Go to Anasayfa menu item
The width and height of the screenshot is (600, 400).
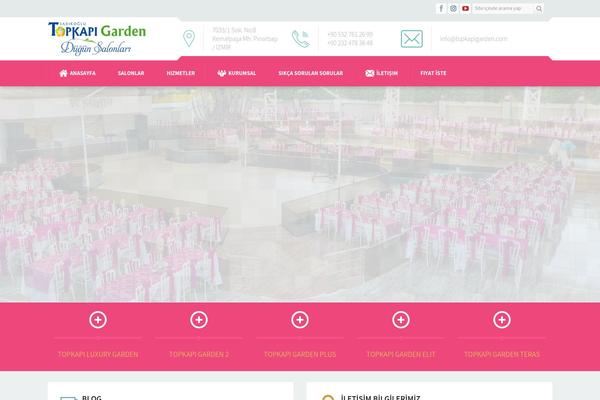pos(83,73)
